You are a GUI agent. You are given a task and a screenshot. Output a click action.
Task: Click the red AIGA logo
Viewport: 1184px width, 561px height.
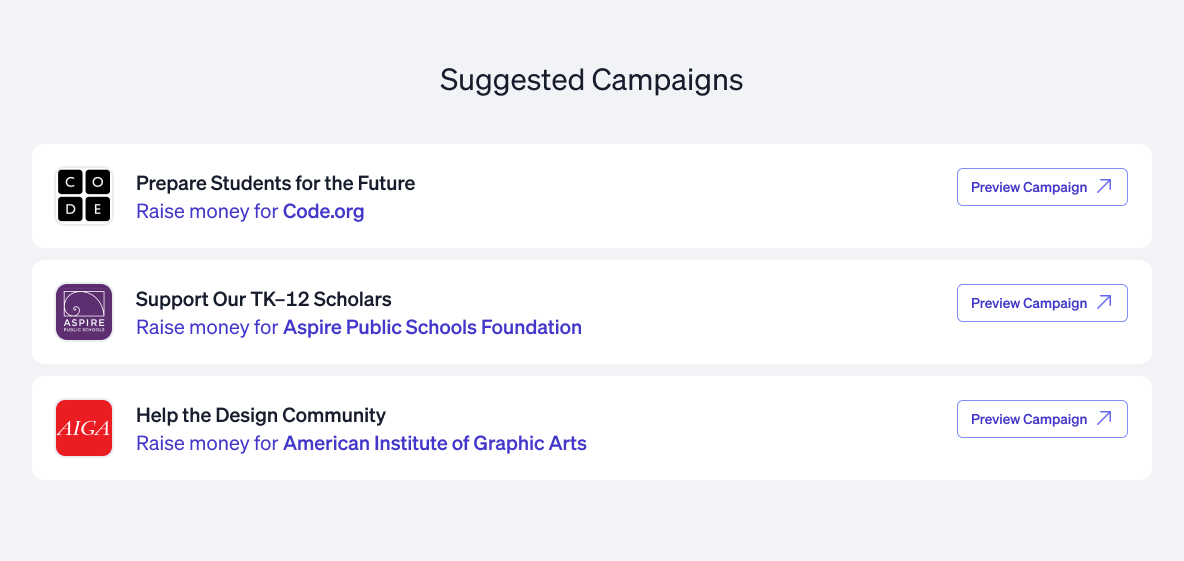pyautogui.click(x=84, y=428)
